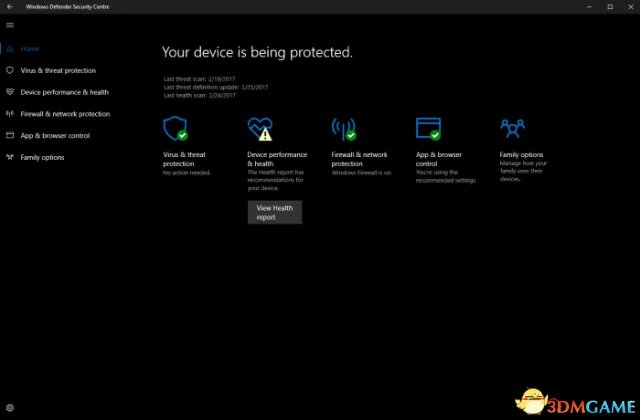Click the Windows Defender Security Centre title
Screen dimensions: 640x420
click(x=68, y=7)
